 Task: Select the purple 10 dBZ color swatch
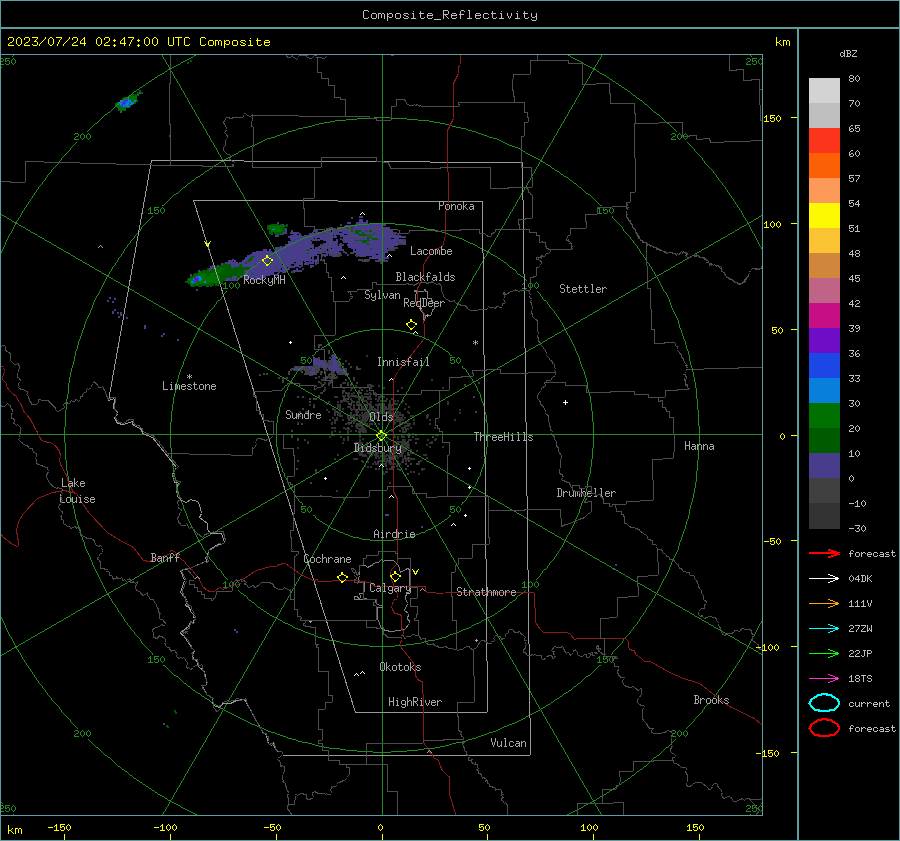[x=824, y=465]
